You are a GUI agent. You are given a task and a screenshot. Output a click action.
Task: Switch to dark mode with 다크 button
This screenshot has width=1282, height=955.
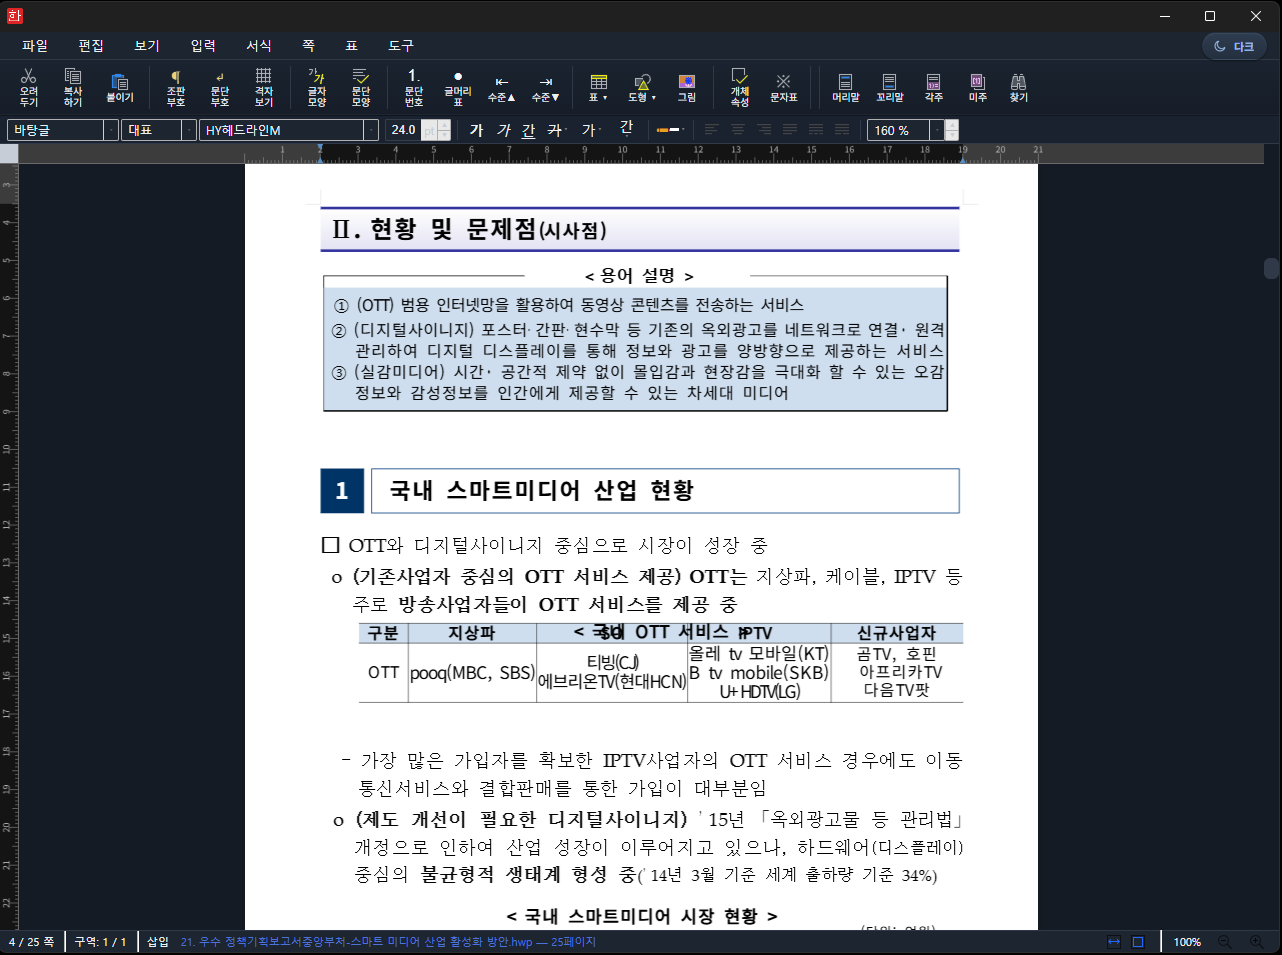[x=1234, y=46]
